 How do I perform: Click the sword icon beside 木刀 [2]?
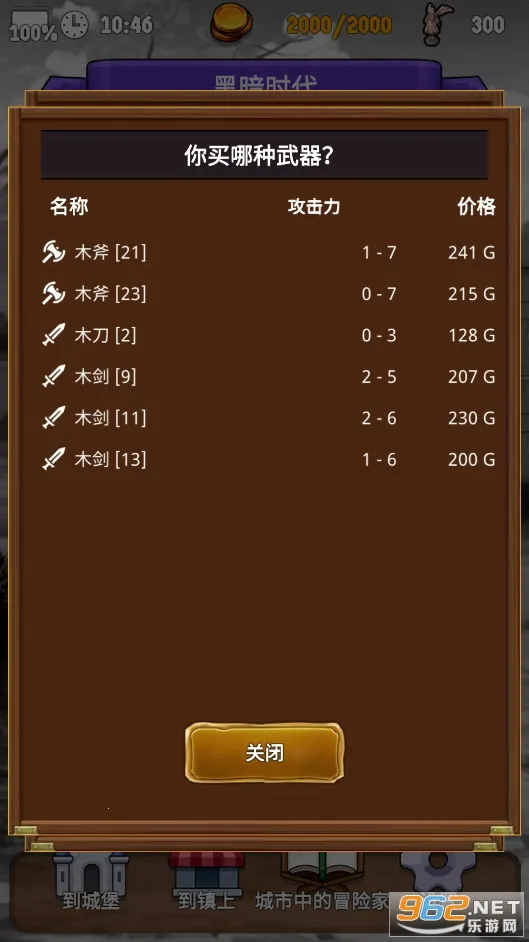(x=53, y=335)
